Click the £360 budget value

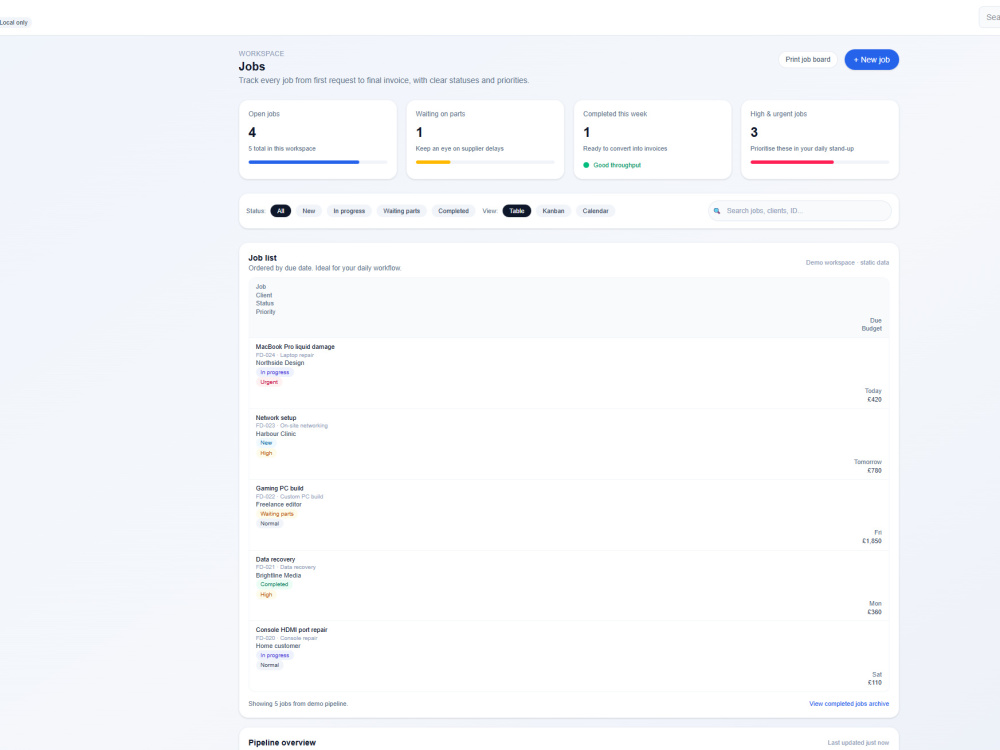[874, 612]
